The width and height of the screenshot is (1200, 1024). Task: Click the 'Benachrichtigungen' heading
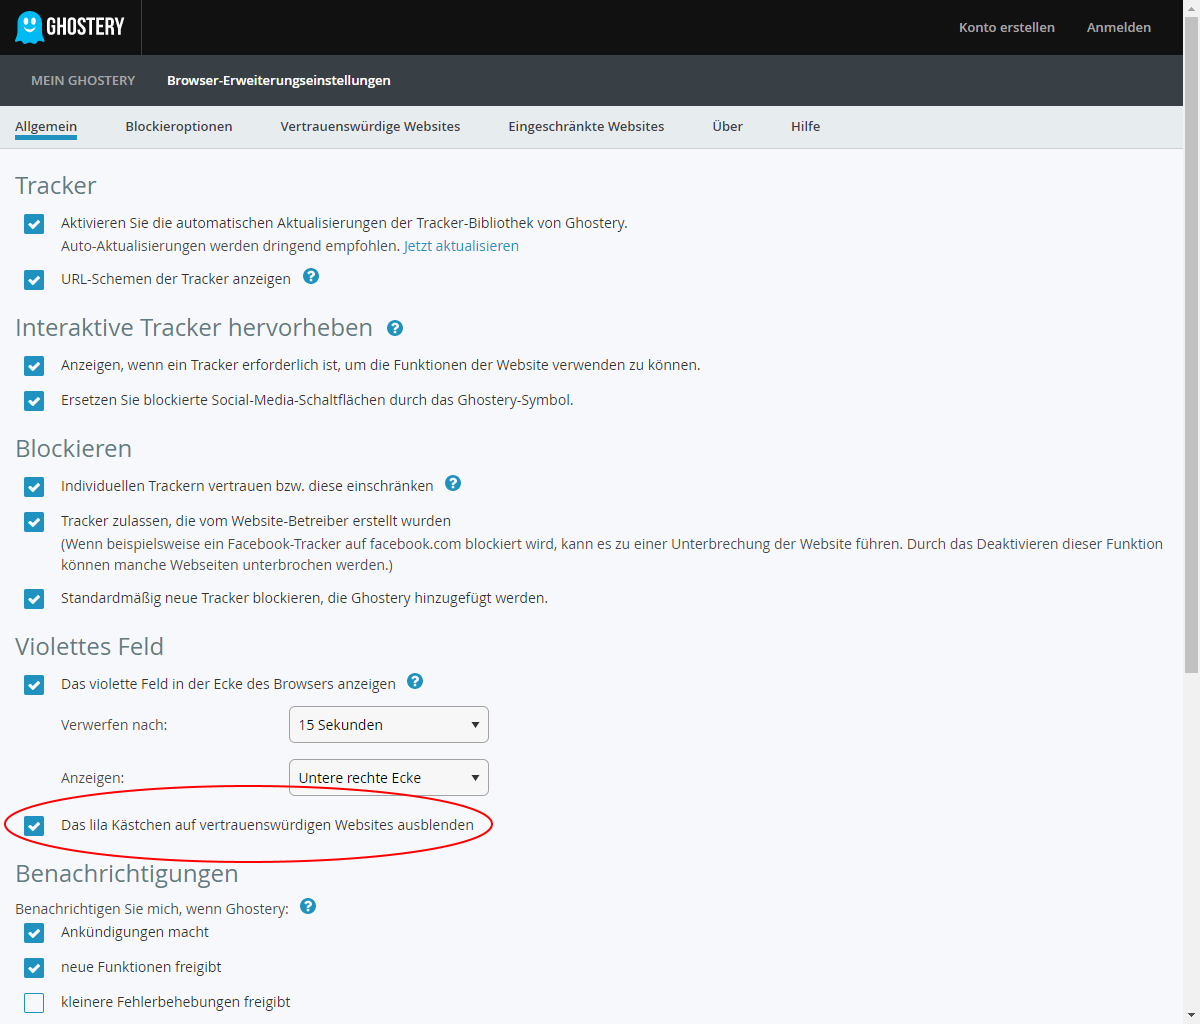tap(127, 874)
